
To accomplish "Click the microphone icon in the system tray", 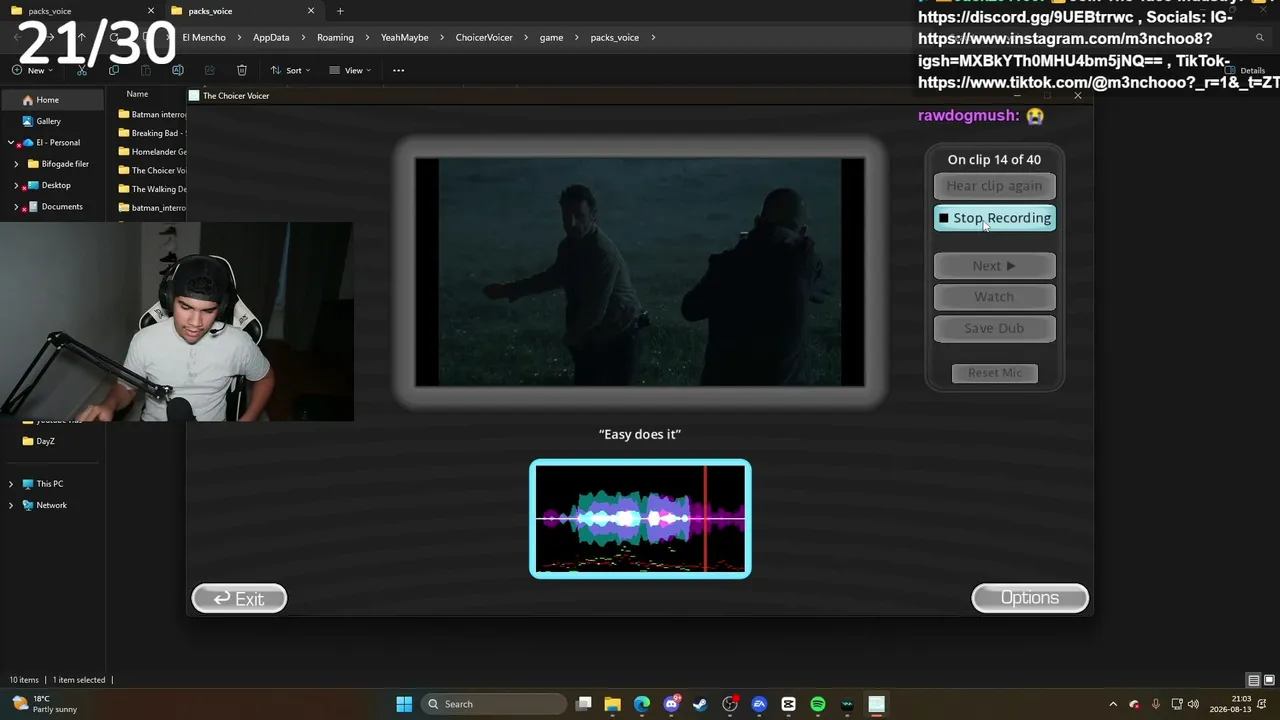I will [x=1156, y=704].
